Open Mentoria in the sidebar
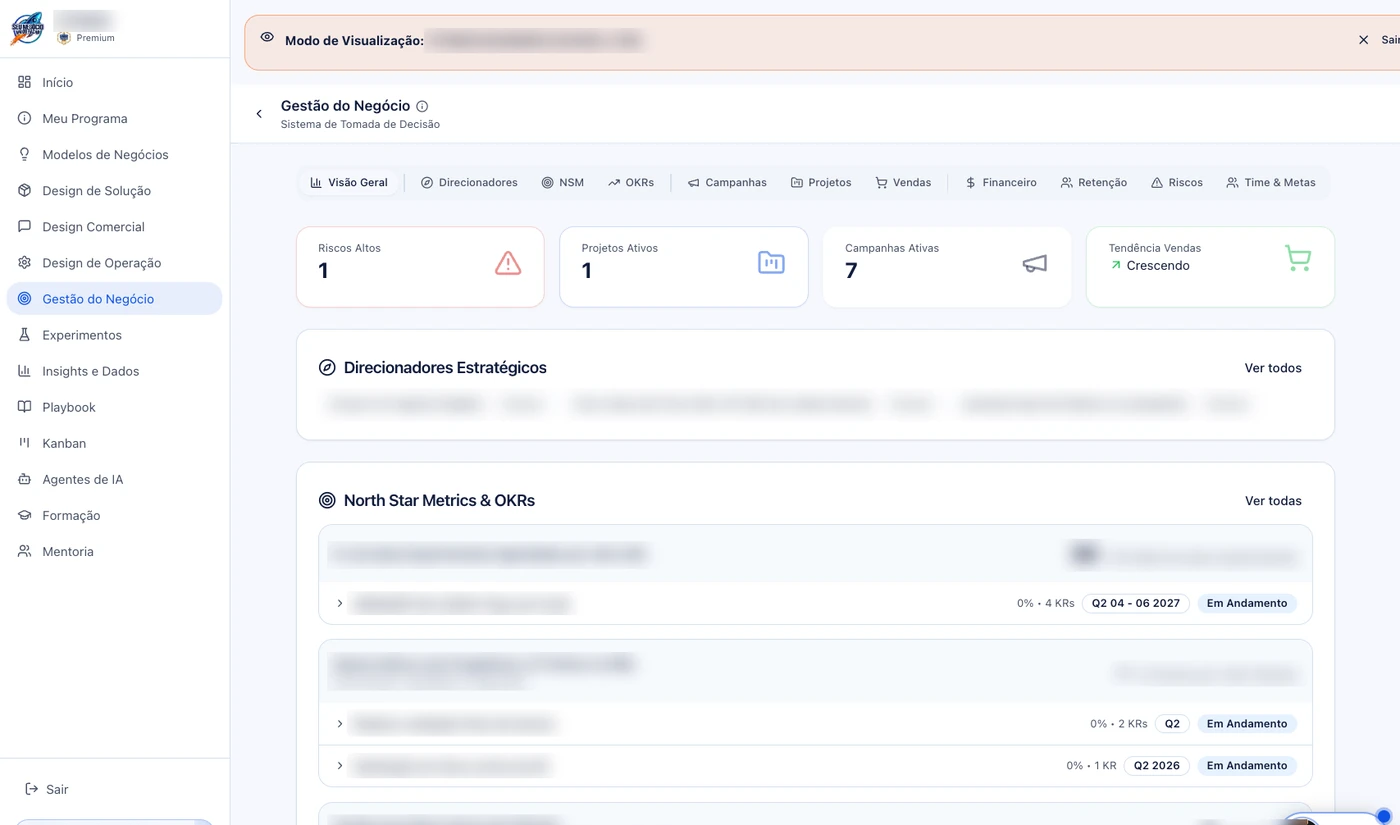This screenshot has height=825, width=1400. pos(114,551)
